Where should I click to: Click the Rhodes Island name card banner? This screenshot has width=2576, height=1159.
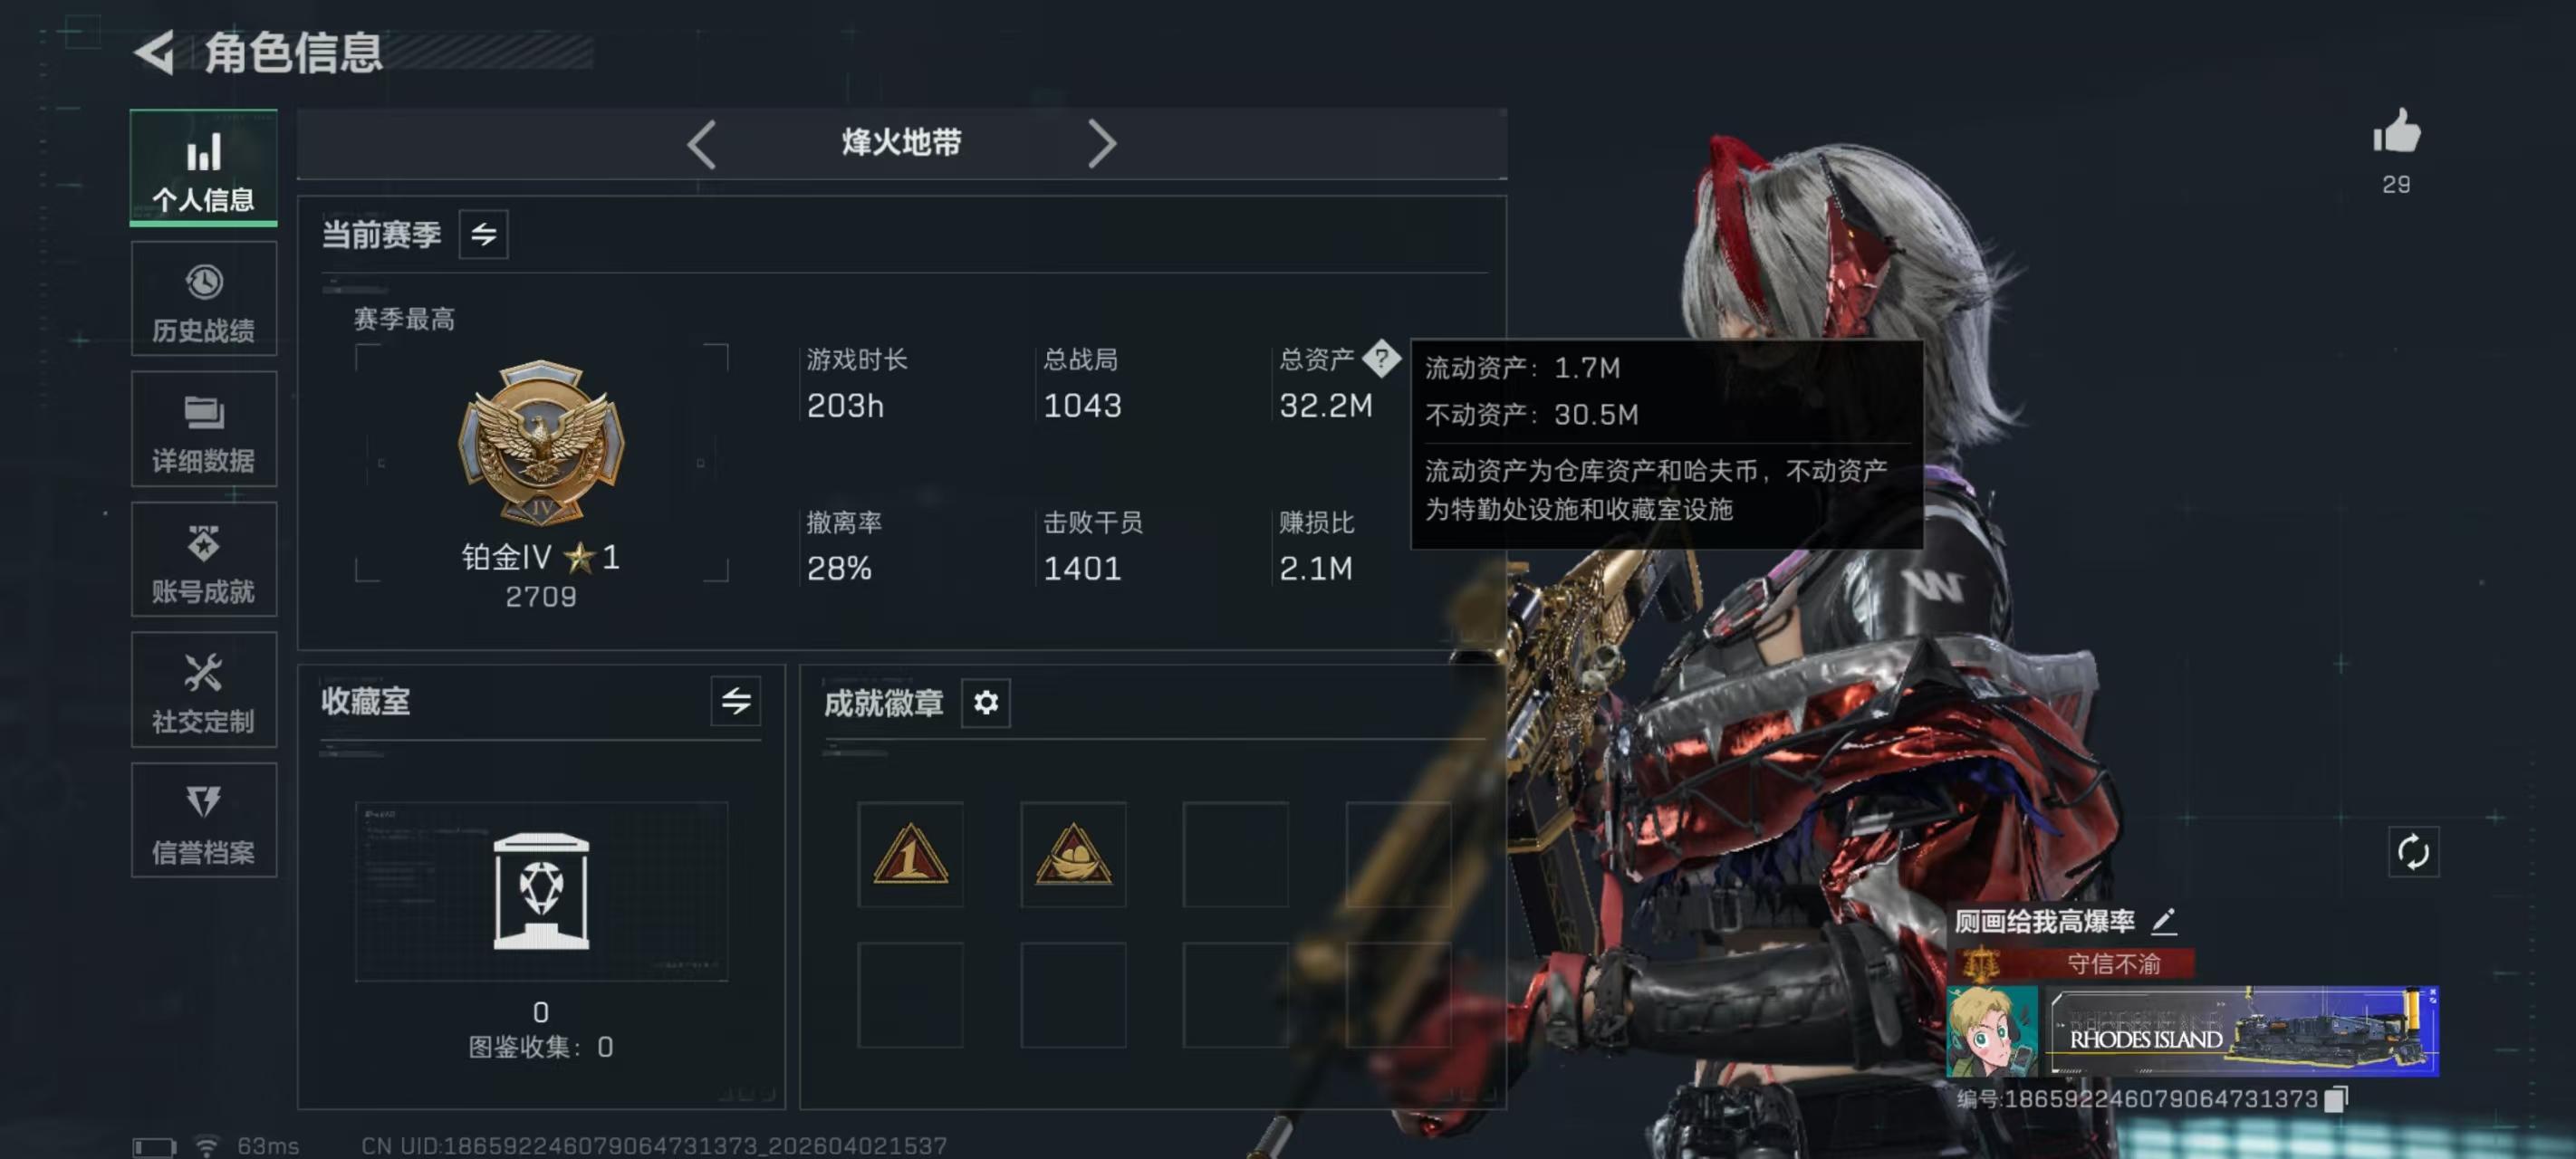[x=2243, y=1032]
